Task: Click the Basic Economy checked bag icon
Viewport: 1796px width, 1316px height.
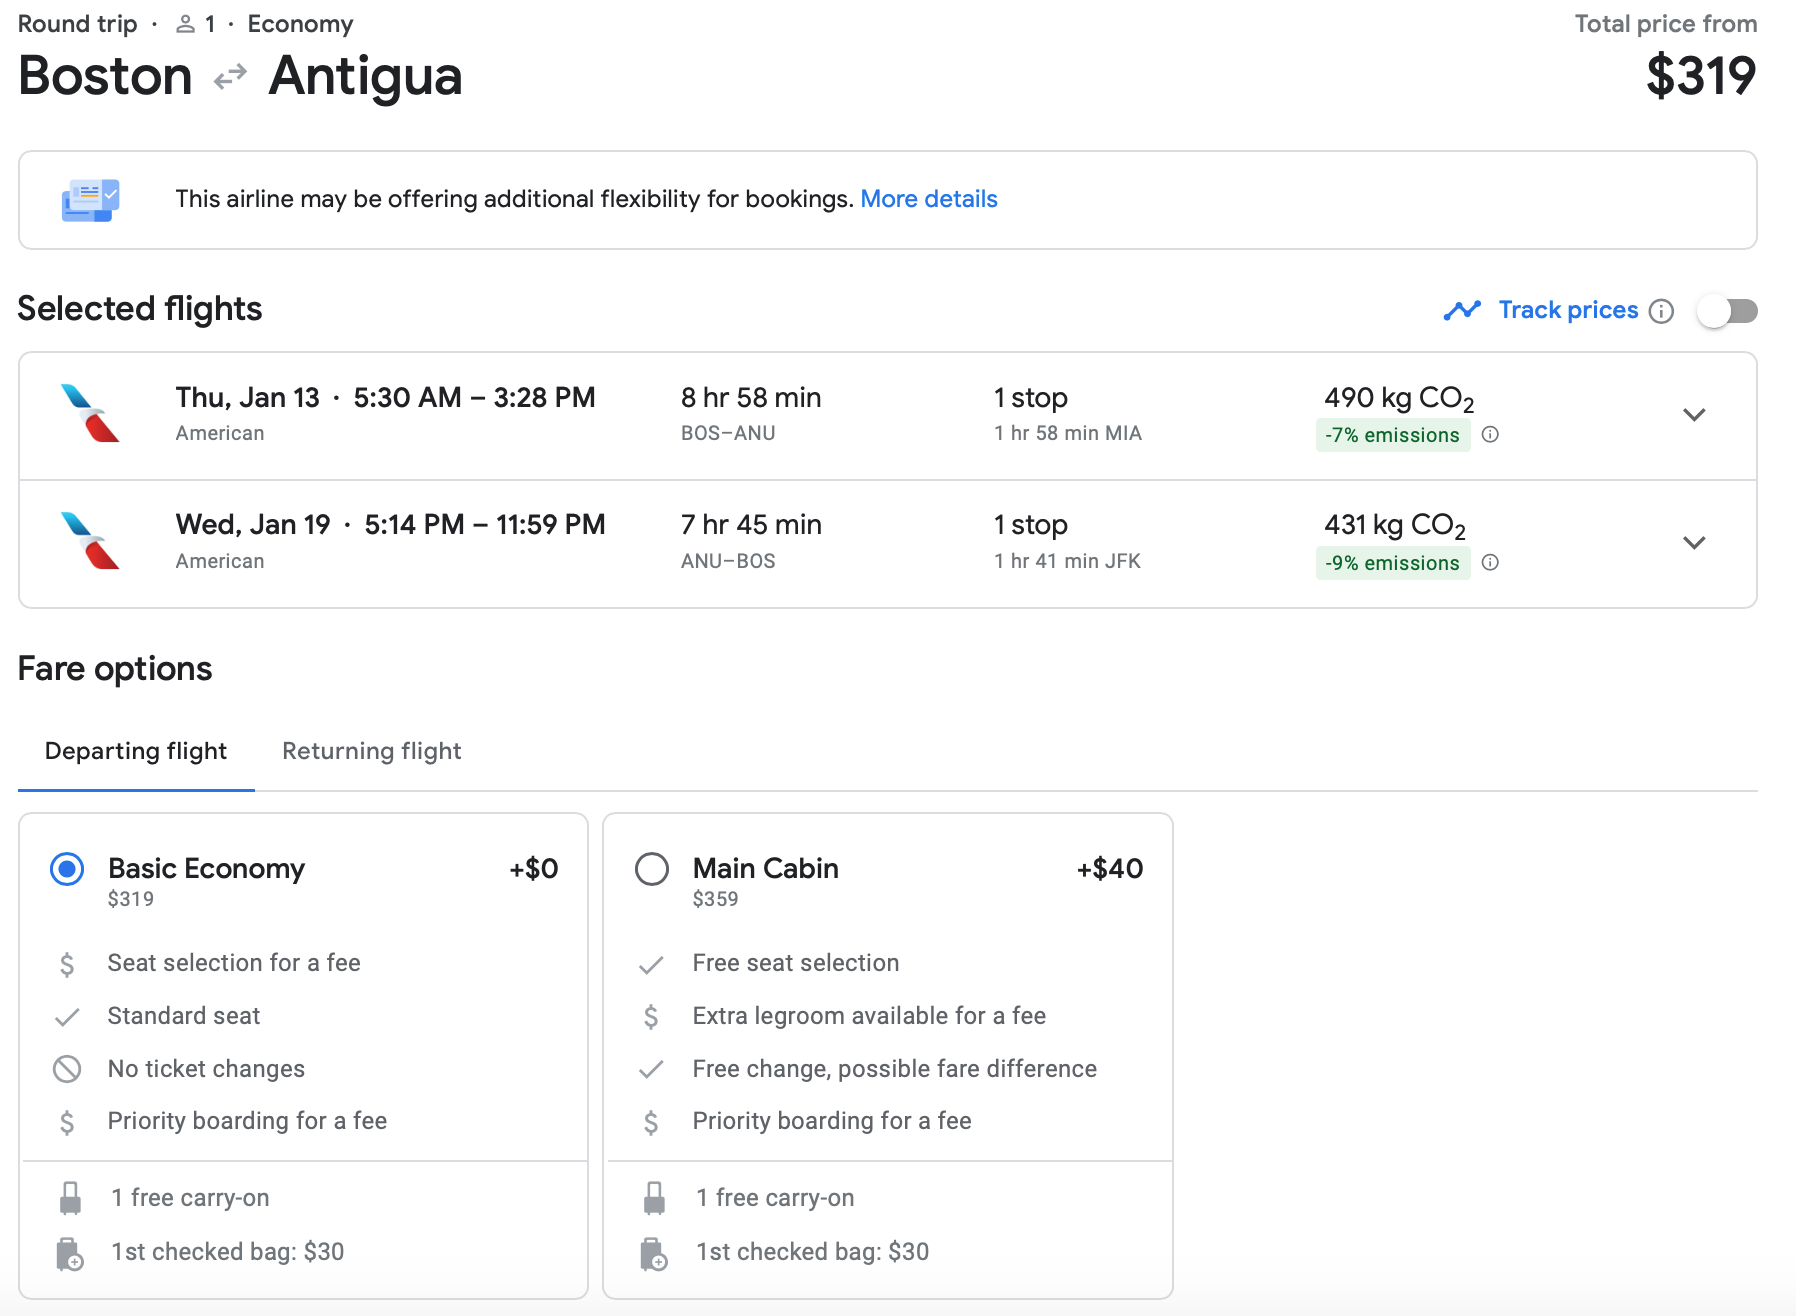Action: [70, 1253]
